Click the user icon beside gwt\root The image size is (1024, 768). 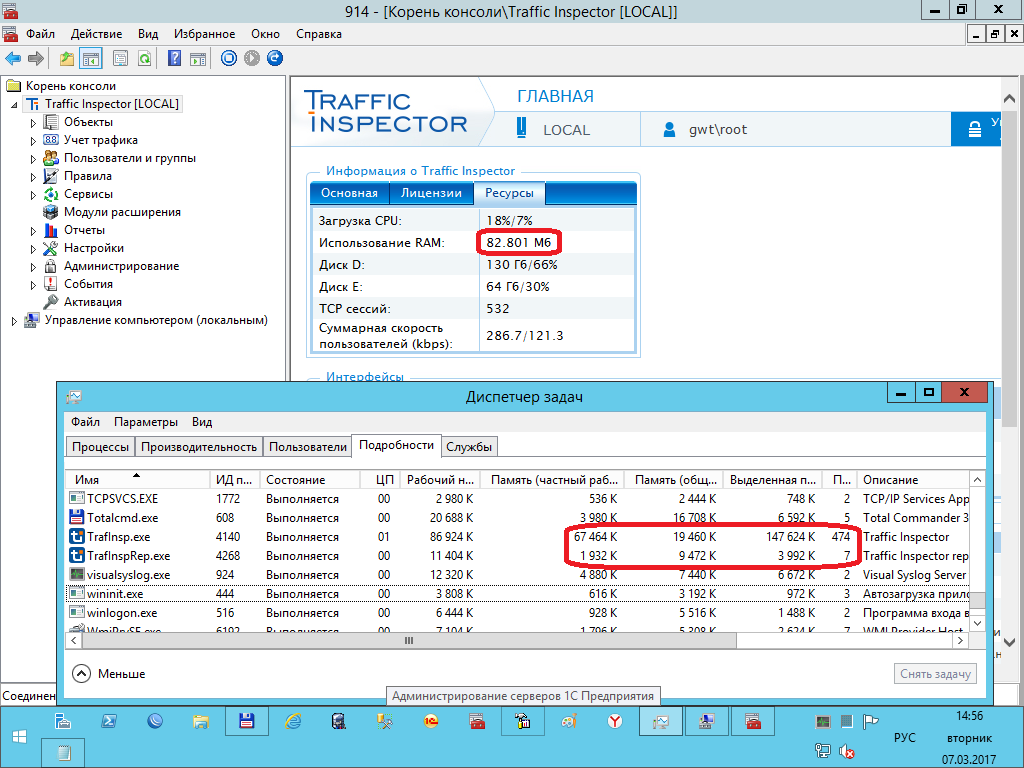pos(669,129)
